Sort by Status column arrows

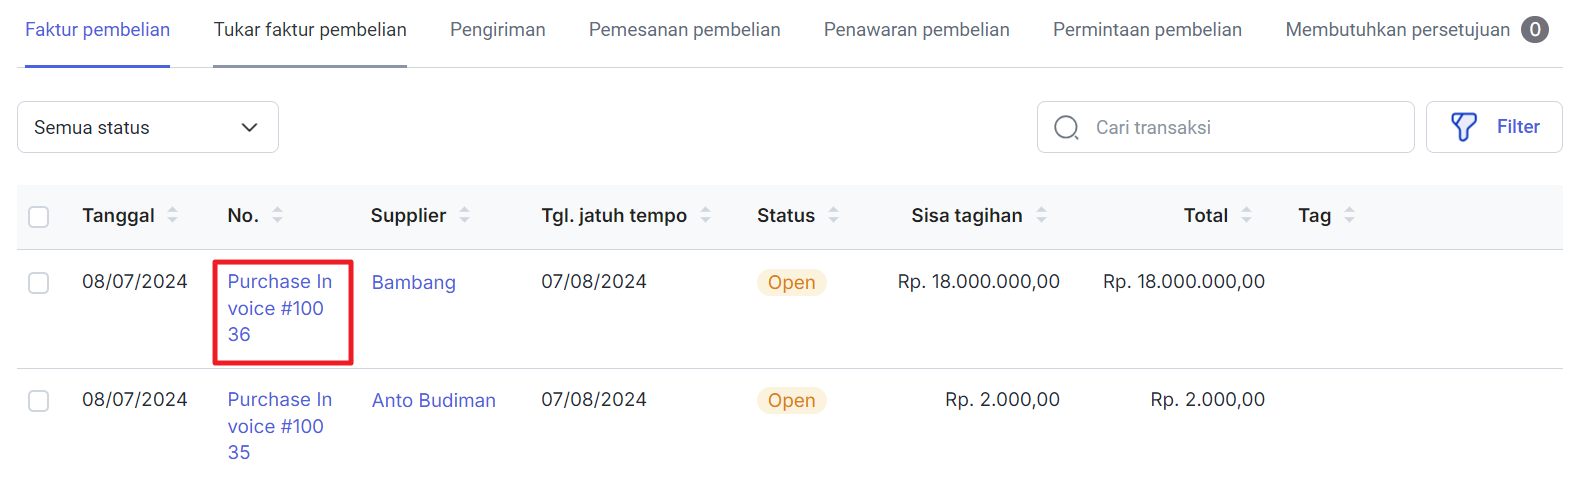(833, 215)
